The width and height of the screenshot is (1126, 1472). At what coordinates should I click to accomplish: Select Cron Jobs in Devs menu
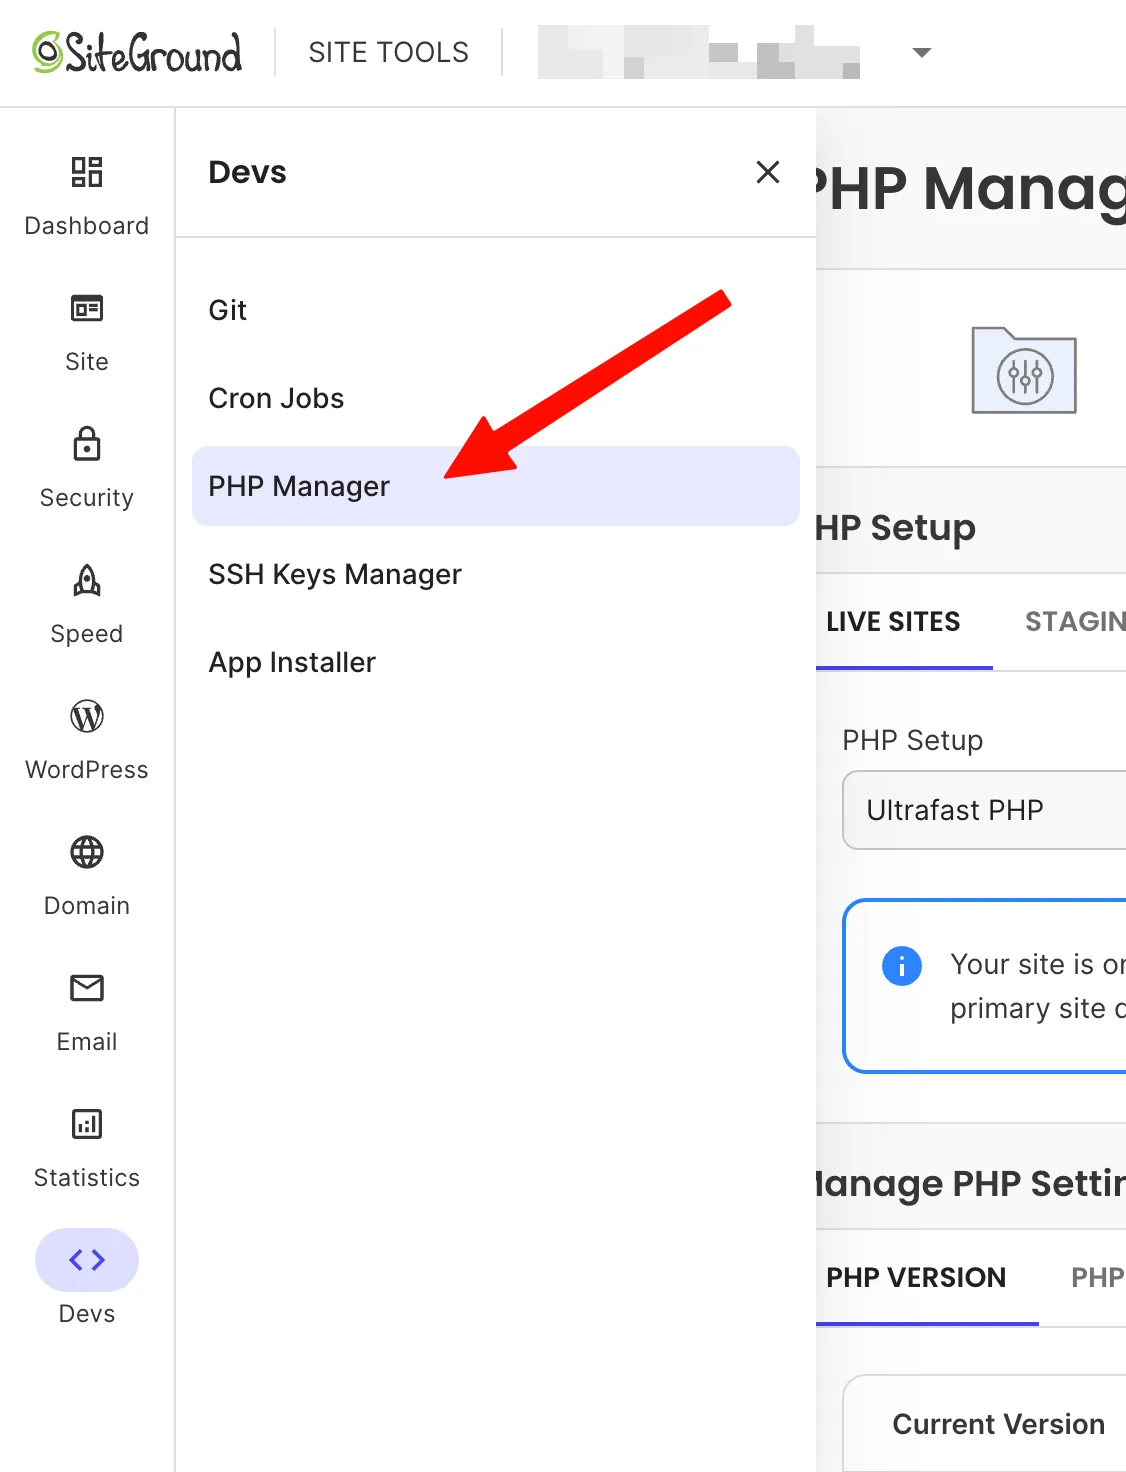coord(496,398)
